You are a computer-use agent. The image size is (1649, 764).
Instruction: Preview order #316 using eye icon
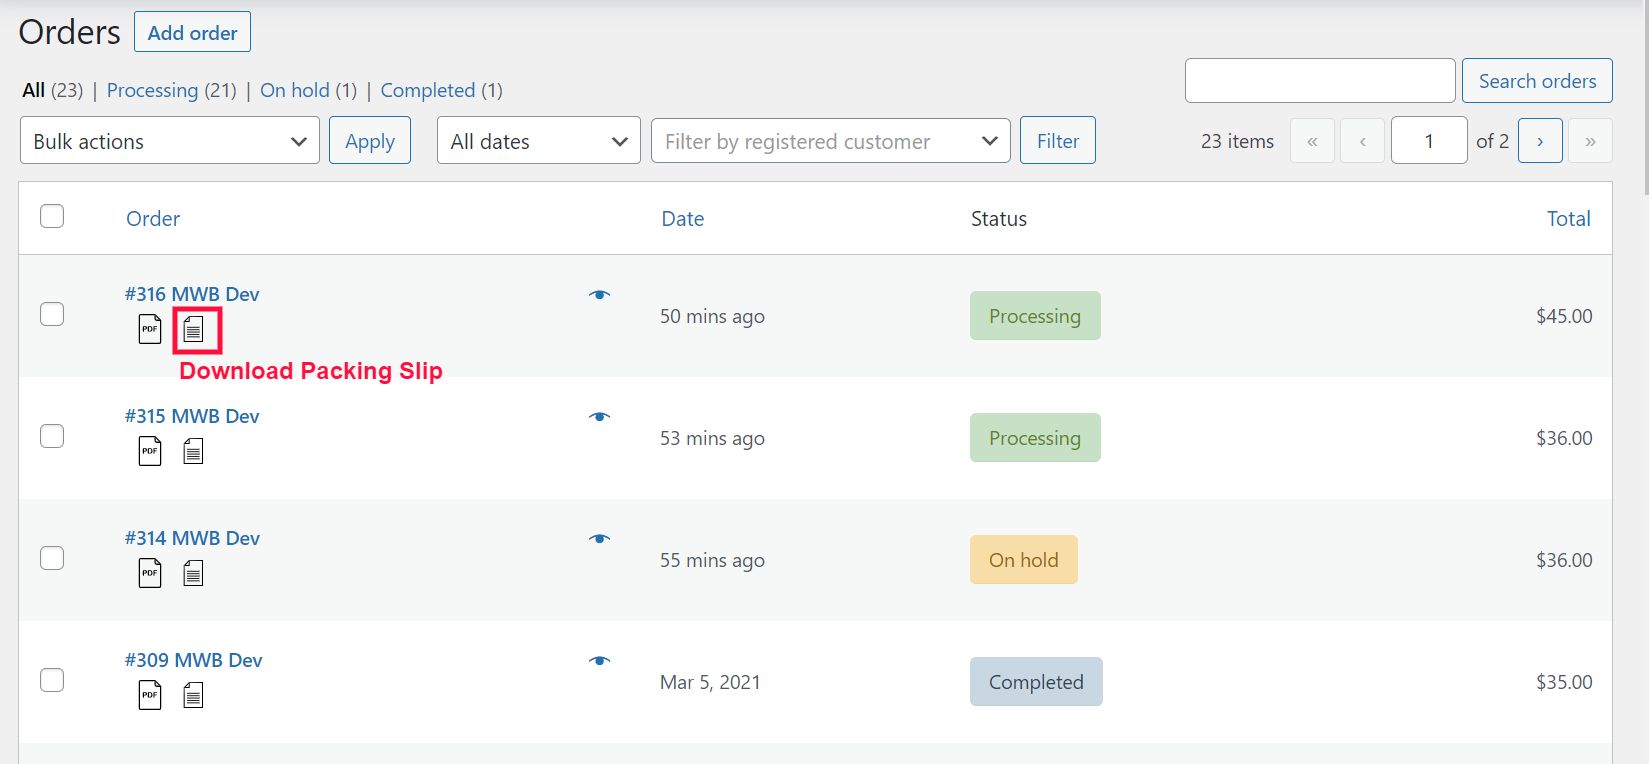(x=599, y=295)
